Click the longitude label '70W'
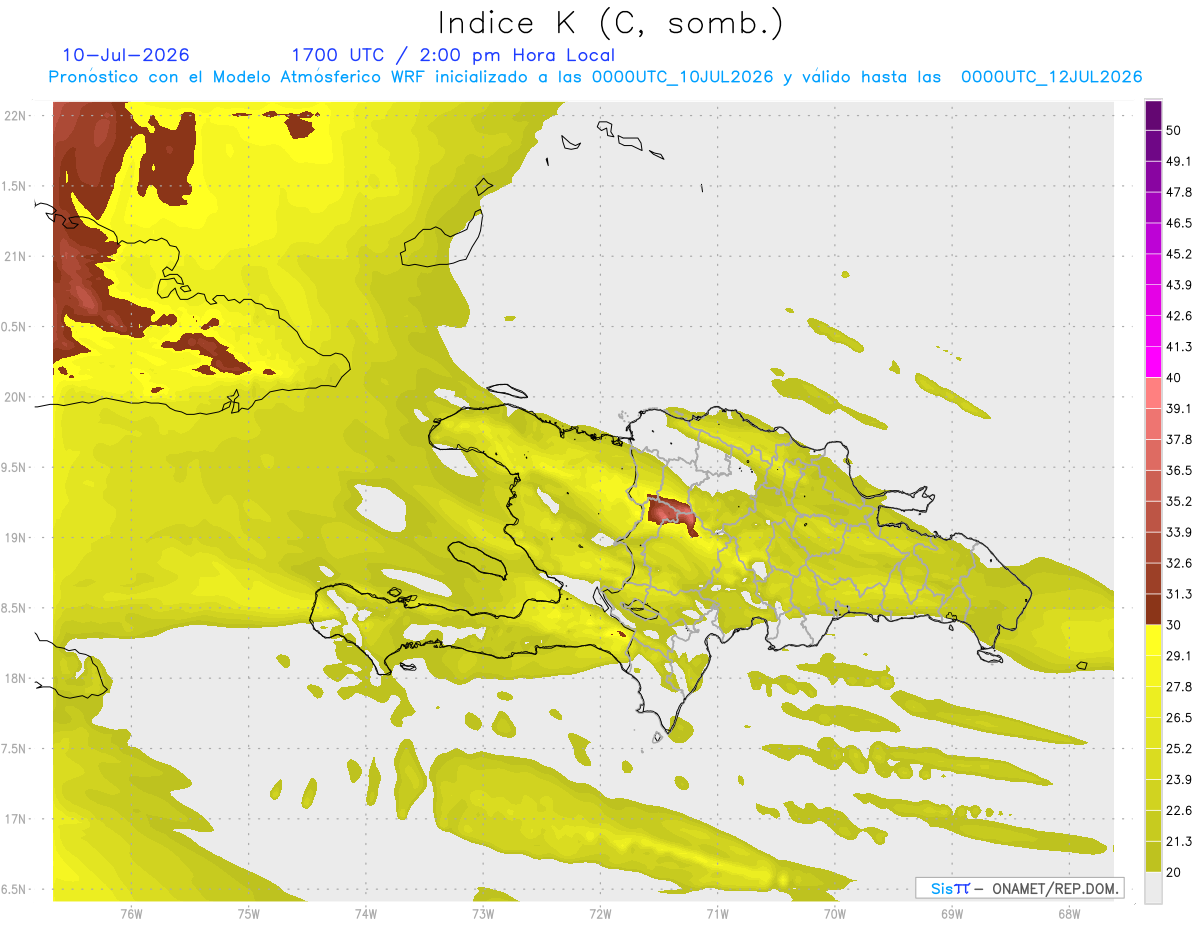Image resolution: width=1200 pixels, height=927 pixels. tap(835, 914)
